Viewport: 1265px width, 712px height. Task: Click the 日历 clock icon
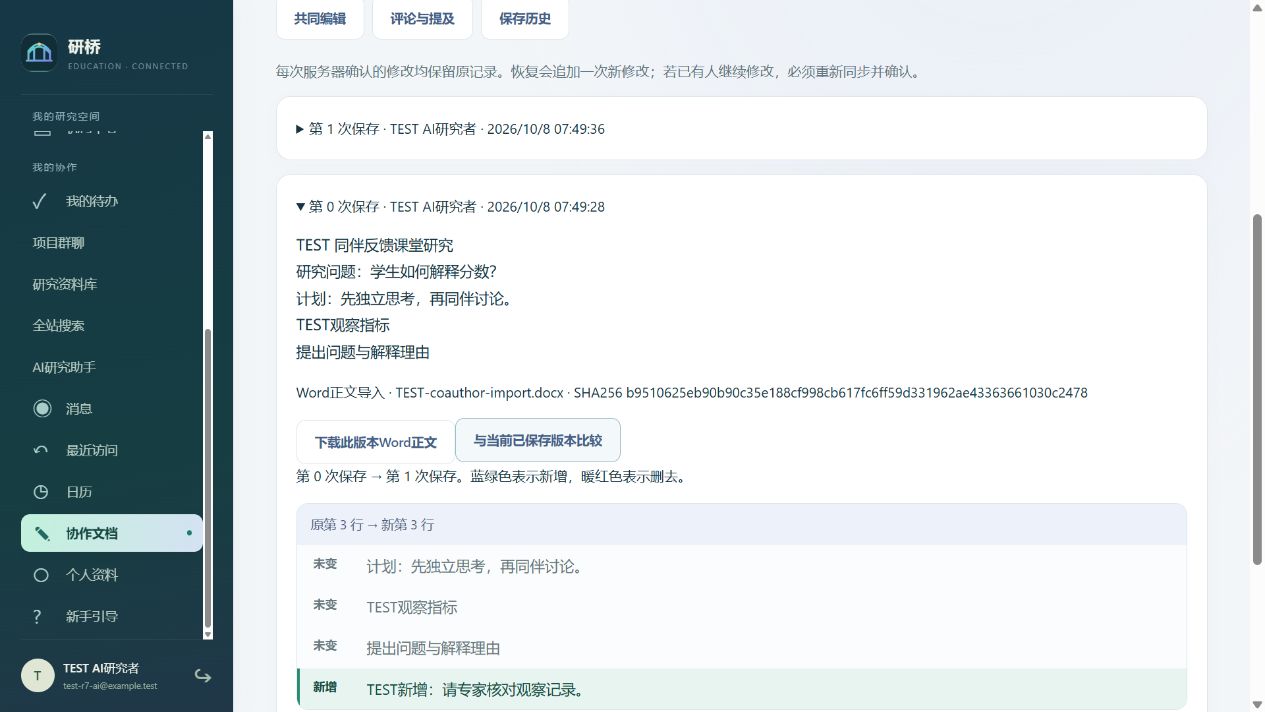(41, 492)
